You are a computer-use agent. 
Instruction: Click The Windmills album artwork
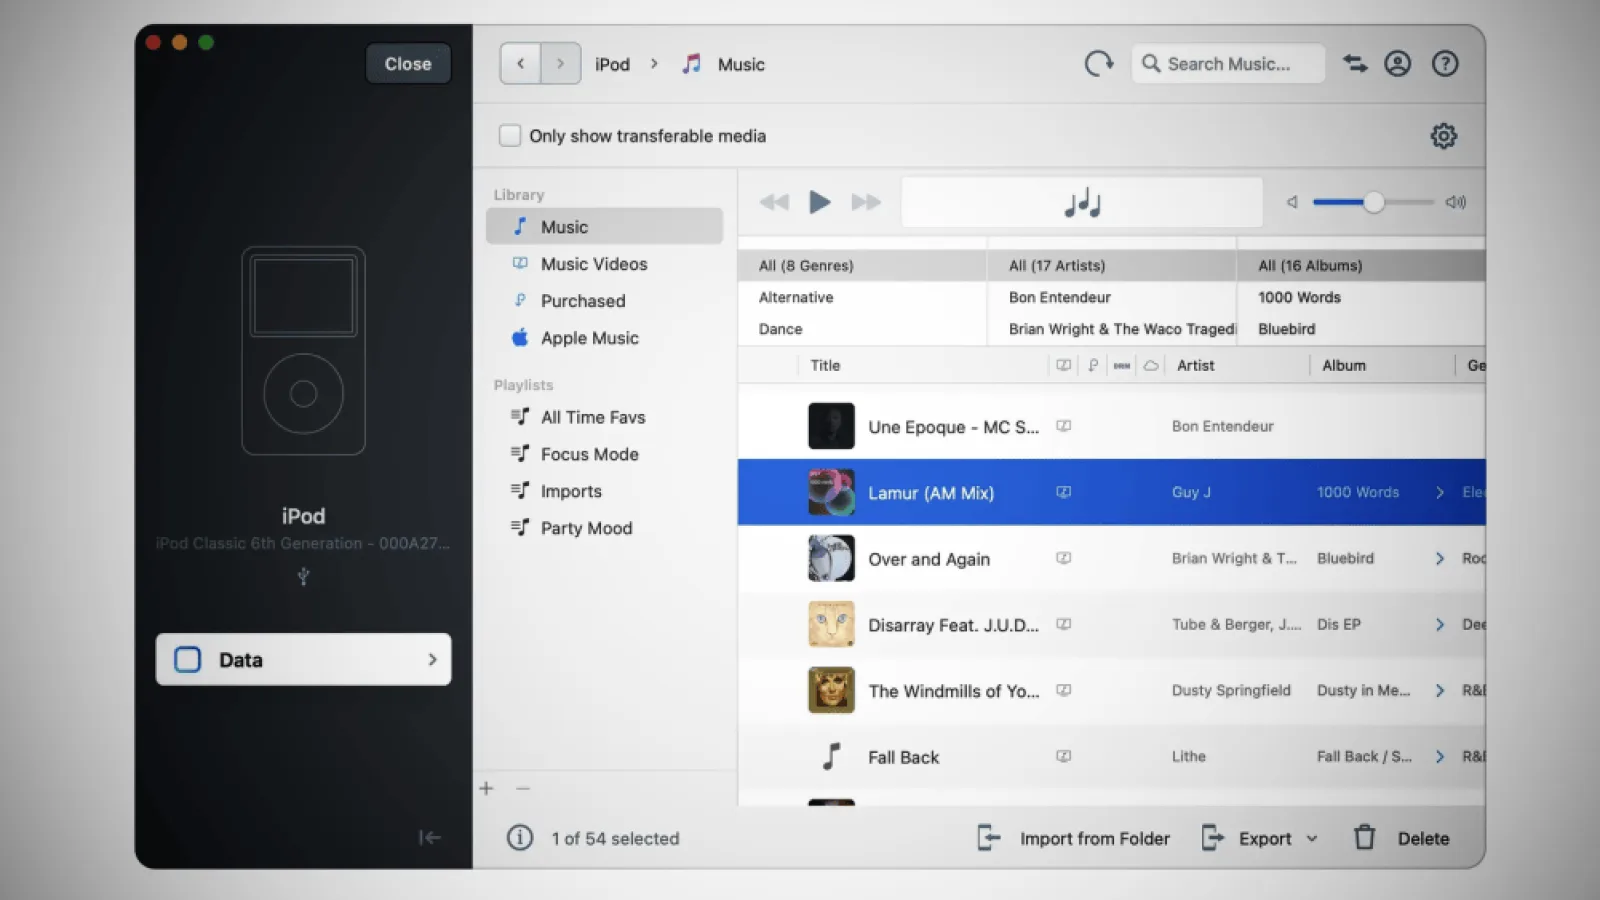click(831, 690)
